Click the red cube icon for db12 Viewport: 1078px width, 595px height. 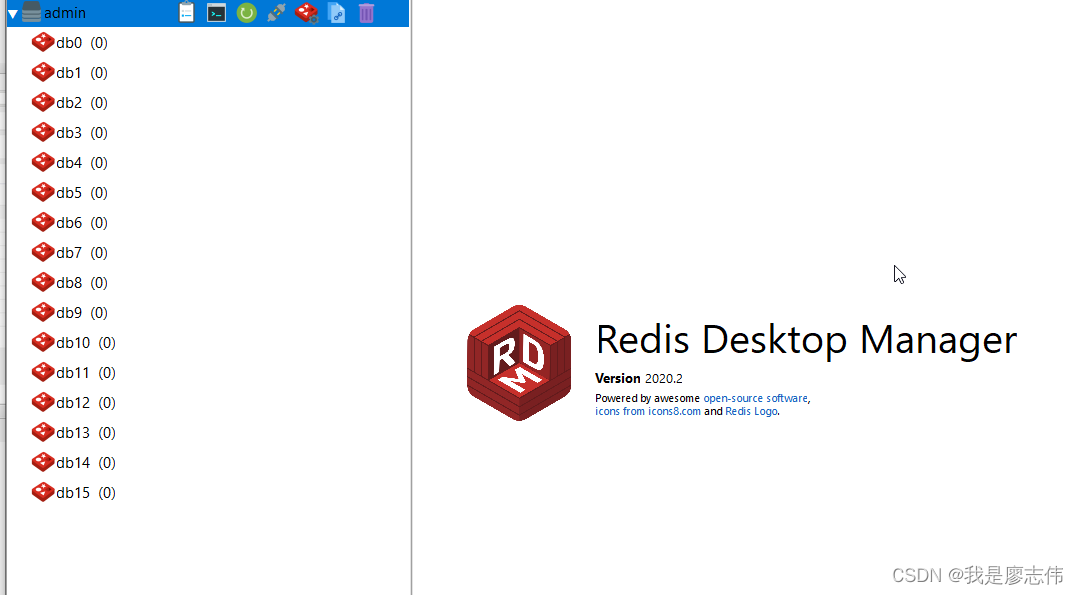[43, 402]
